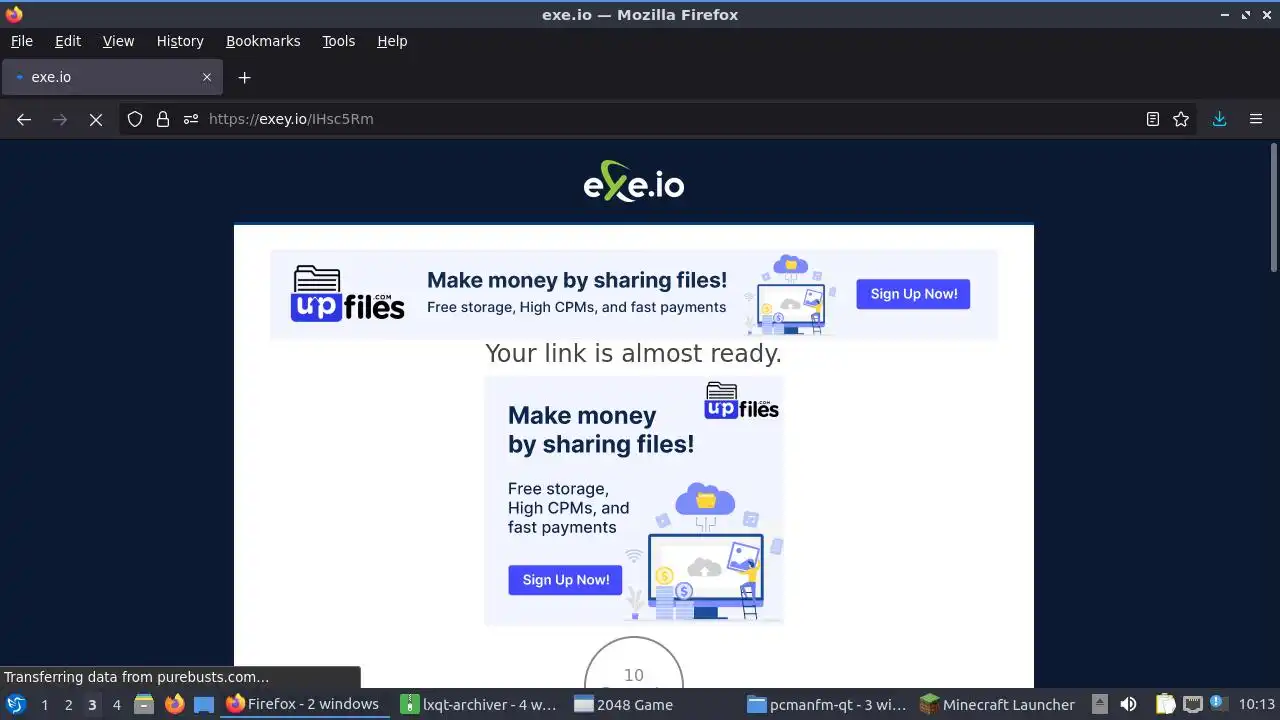Click the exe.io logo

point(634,182)
